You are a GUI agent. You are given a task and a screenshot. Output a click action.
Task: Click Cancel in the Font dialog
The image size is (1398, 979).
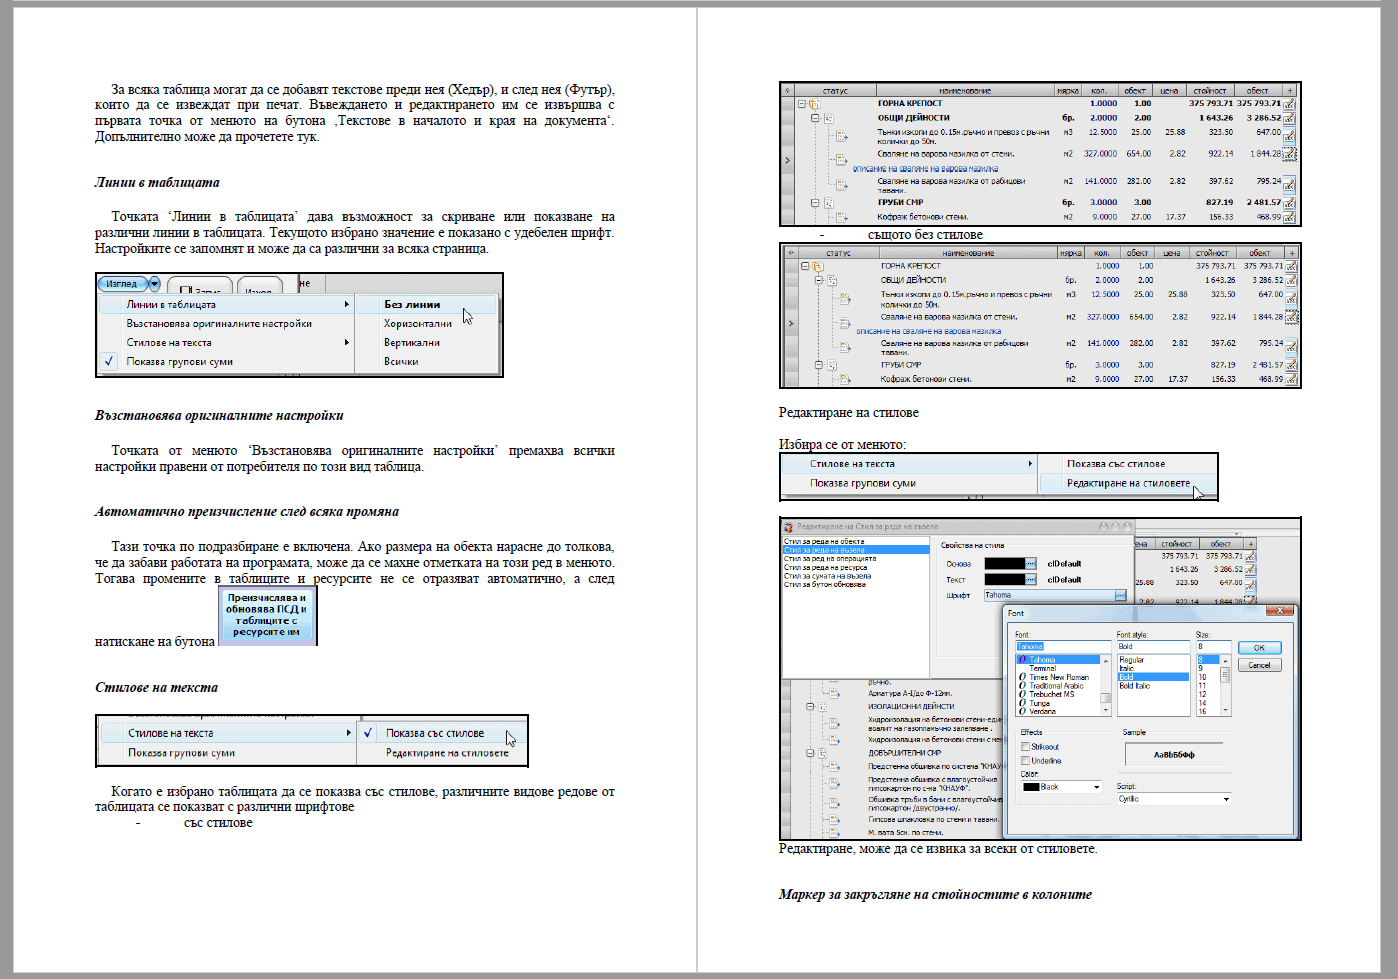[x=1259, y=665]
